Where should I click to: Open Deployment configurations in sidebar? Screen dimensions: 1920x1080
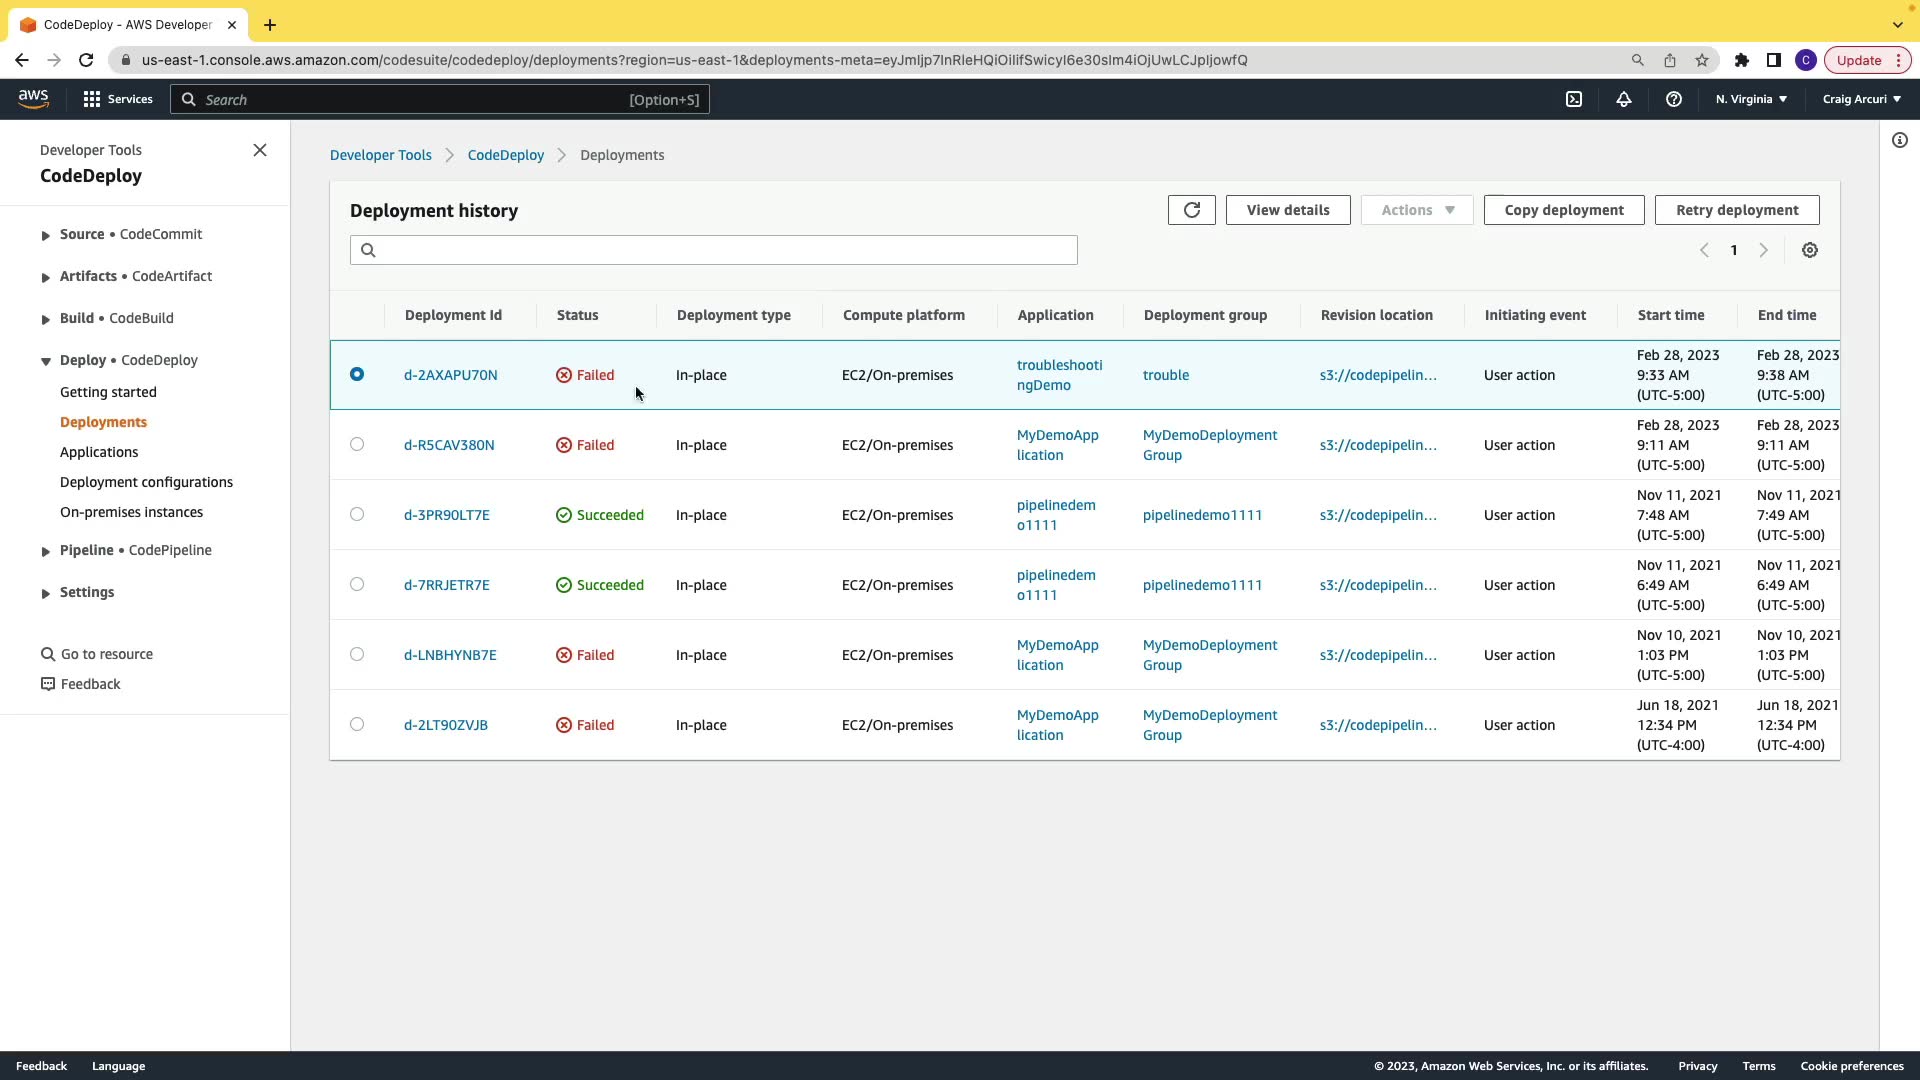click(146, 482)
